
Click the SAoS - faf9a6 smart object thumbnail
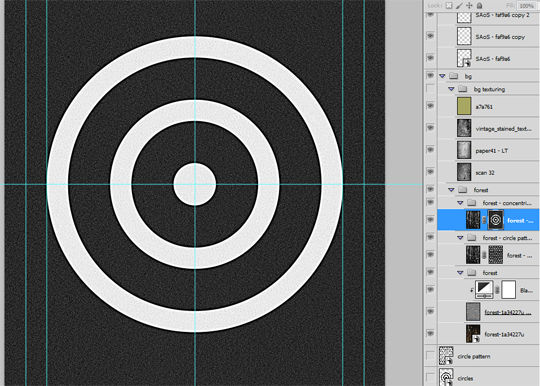pos(464,58)
